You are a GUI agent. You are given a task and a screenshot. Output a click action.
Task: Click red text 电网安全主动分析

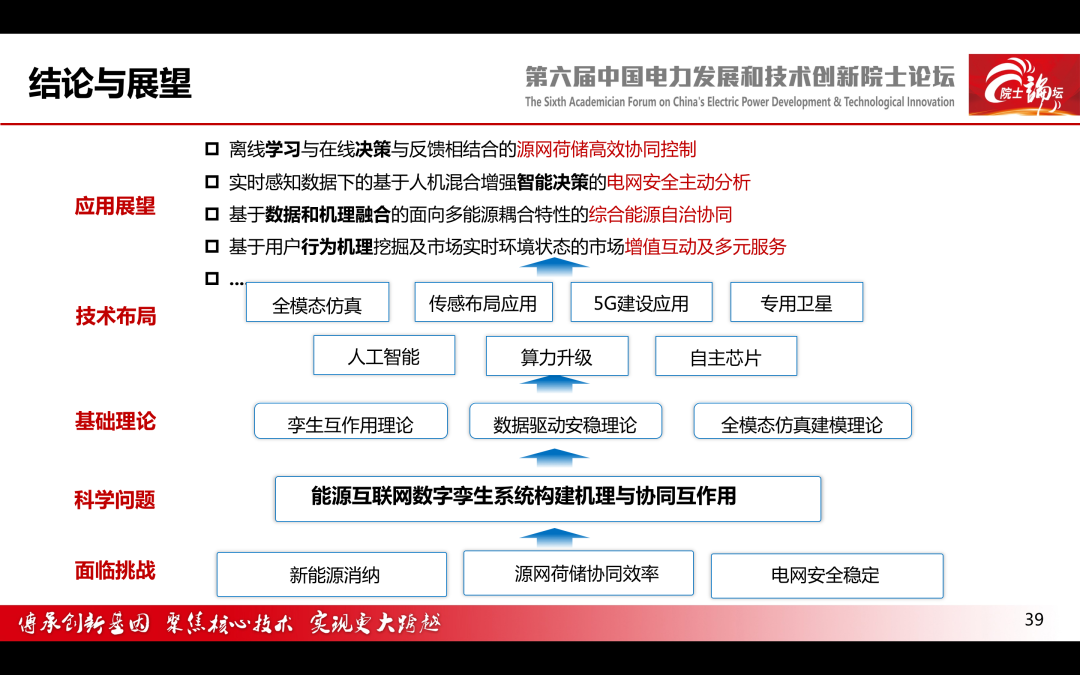coord(678,183)
